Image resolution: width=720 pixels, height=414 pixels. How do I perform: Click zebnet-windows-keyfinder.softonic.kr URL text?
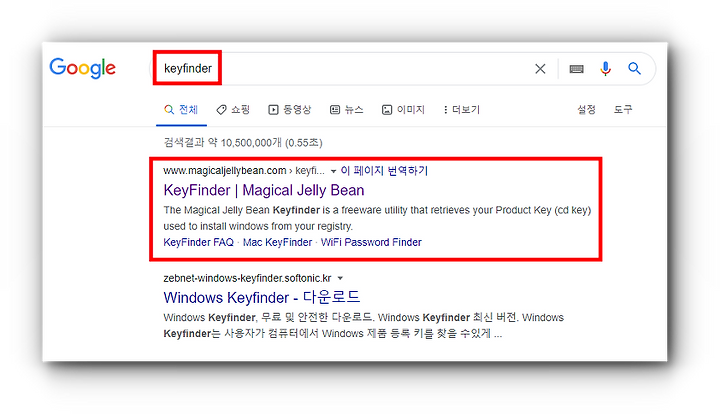pos(248,278)
